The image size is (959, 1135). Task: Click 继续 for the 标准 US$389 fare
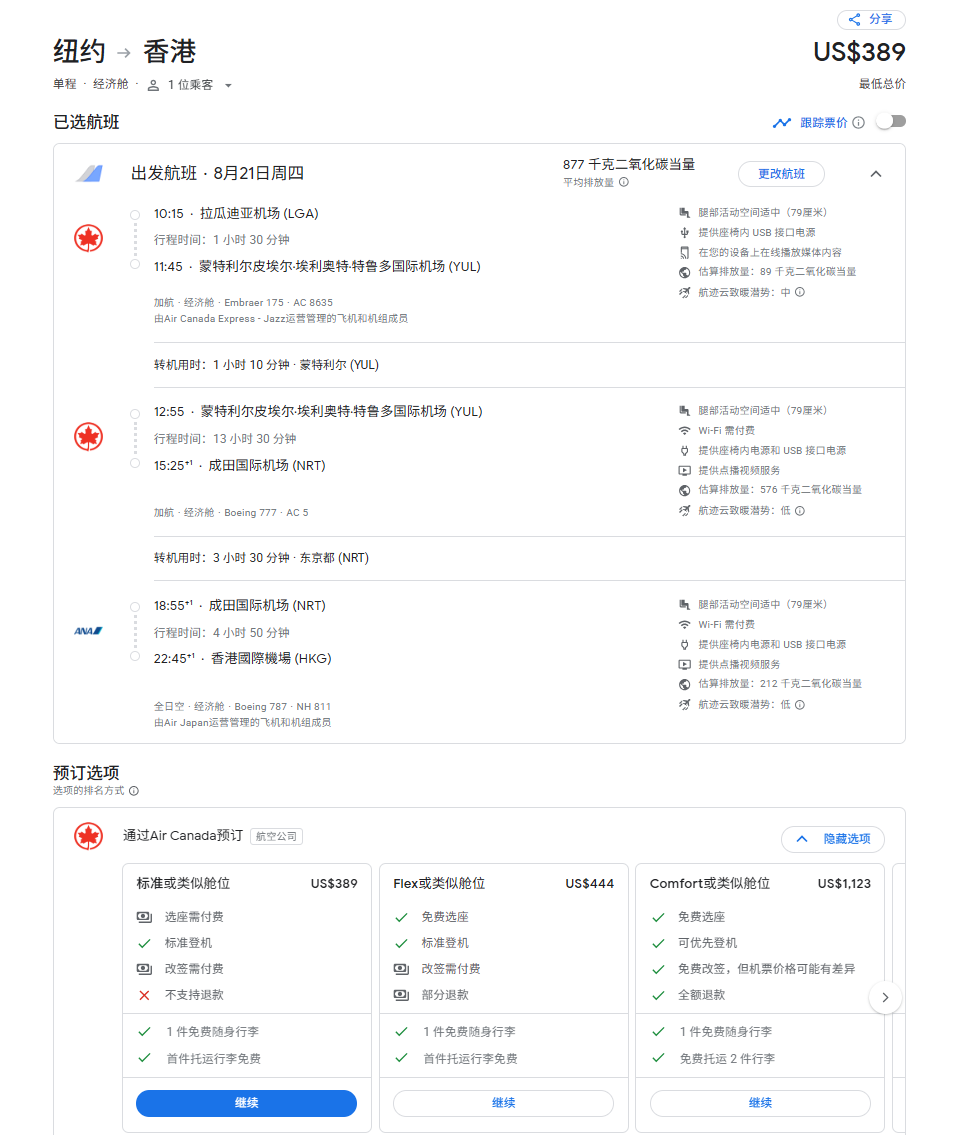[x=246, y=1103]
